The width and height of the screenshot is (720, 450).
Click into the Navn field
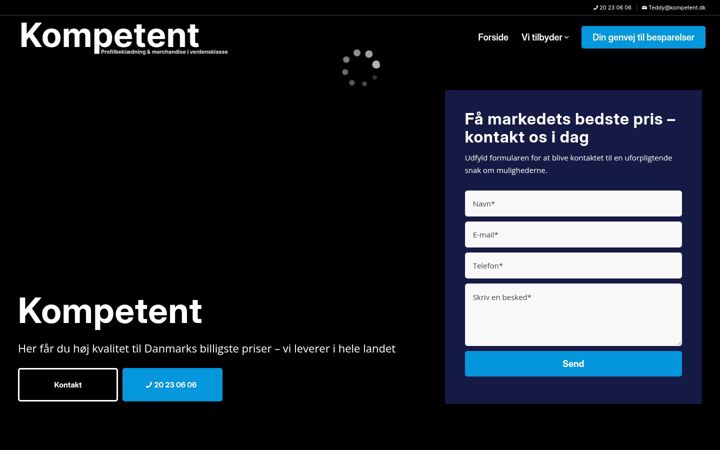click(x=573, y=203)
